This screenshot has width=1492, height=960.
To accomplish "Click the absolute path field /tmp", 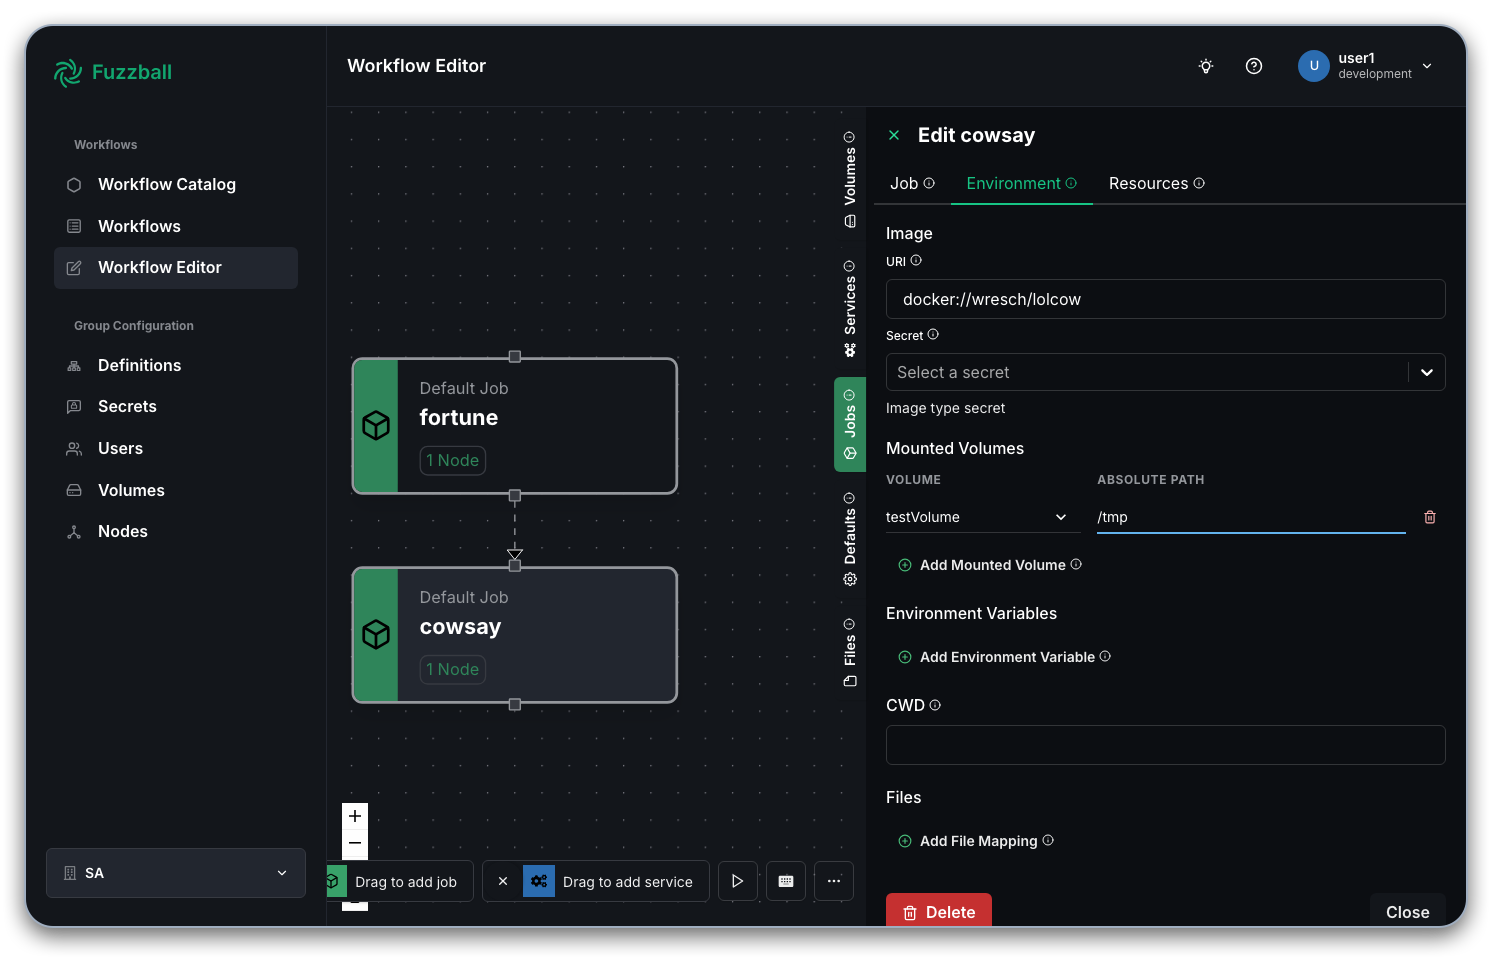I will 1251,517.
